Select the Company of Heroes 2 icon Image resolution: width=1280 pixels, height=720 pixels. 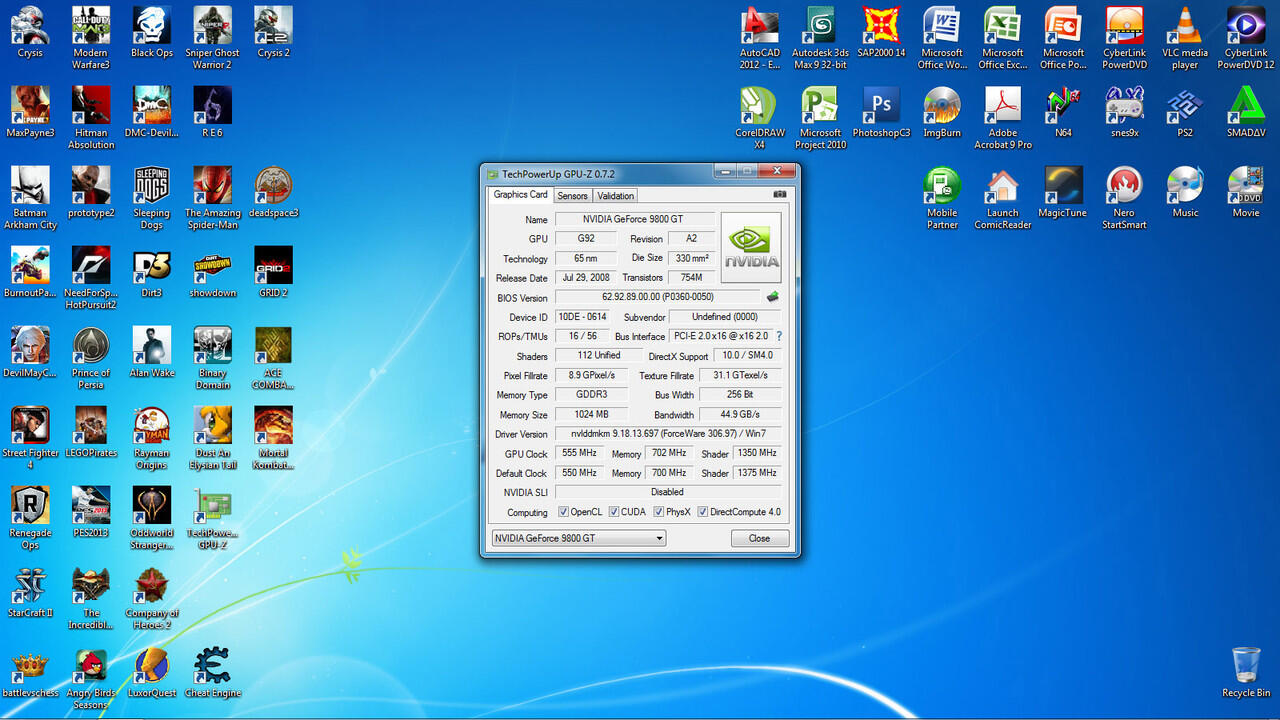click(x=152, y=598)
